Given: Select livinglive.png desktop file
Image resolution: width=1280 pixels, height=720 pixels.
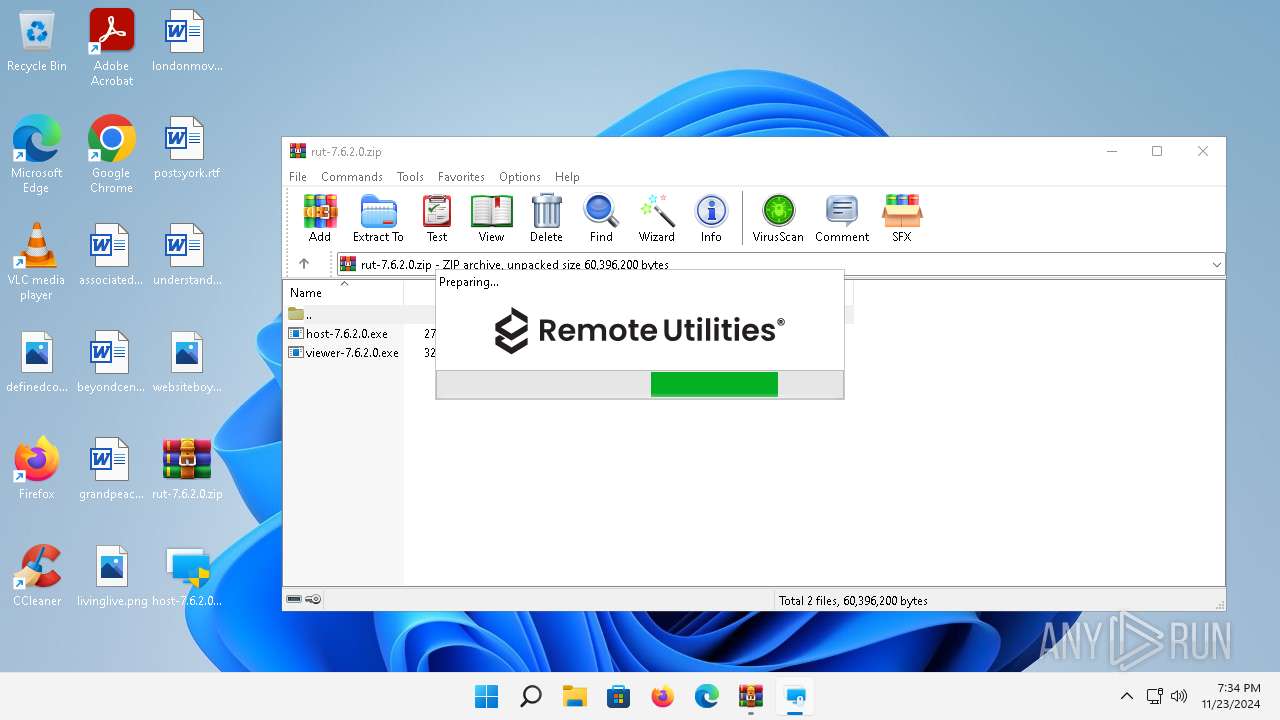Looking at the screenshot, I should 111,576.
